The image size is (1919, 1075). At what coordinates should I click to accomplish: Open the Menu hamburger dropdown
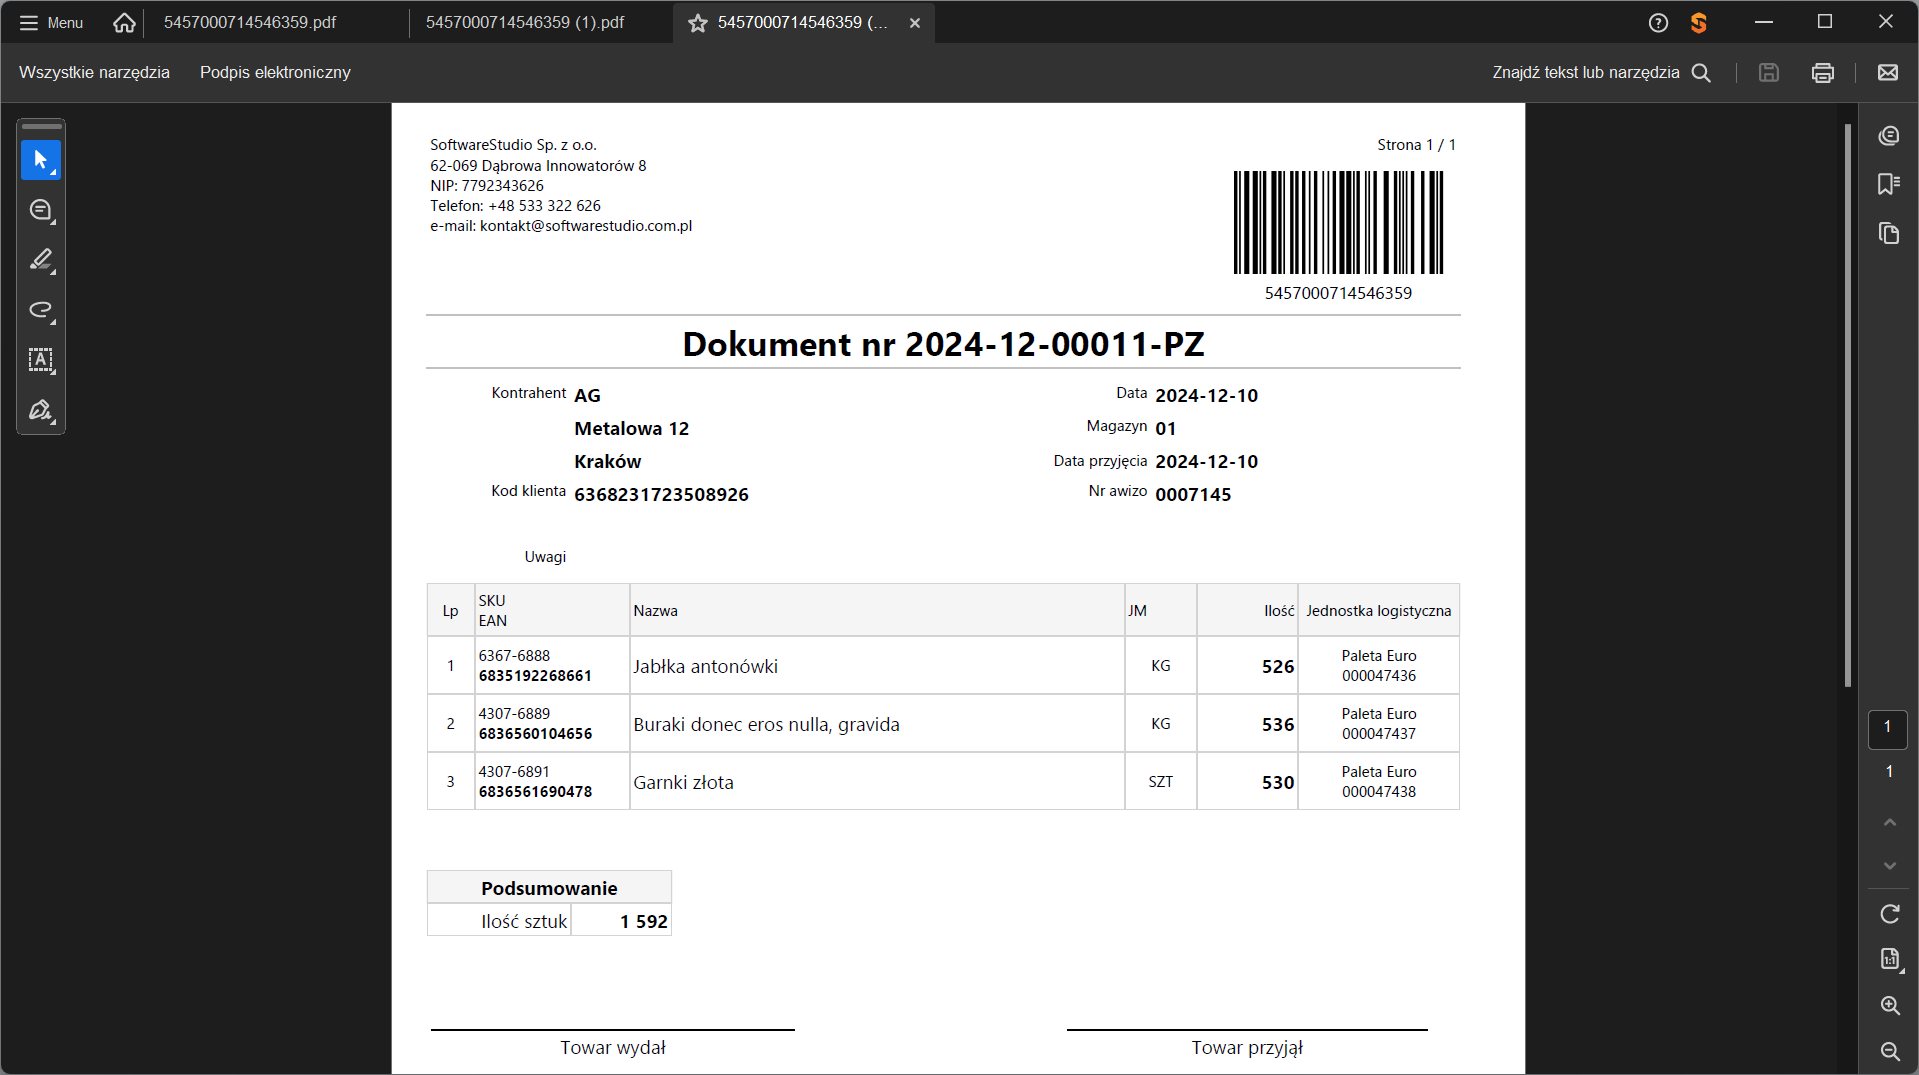coord(51,23)
